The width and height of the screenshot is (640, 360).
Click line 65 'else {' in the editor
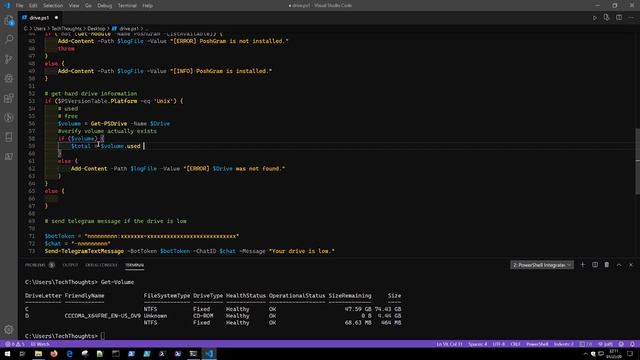coord(54,191)
